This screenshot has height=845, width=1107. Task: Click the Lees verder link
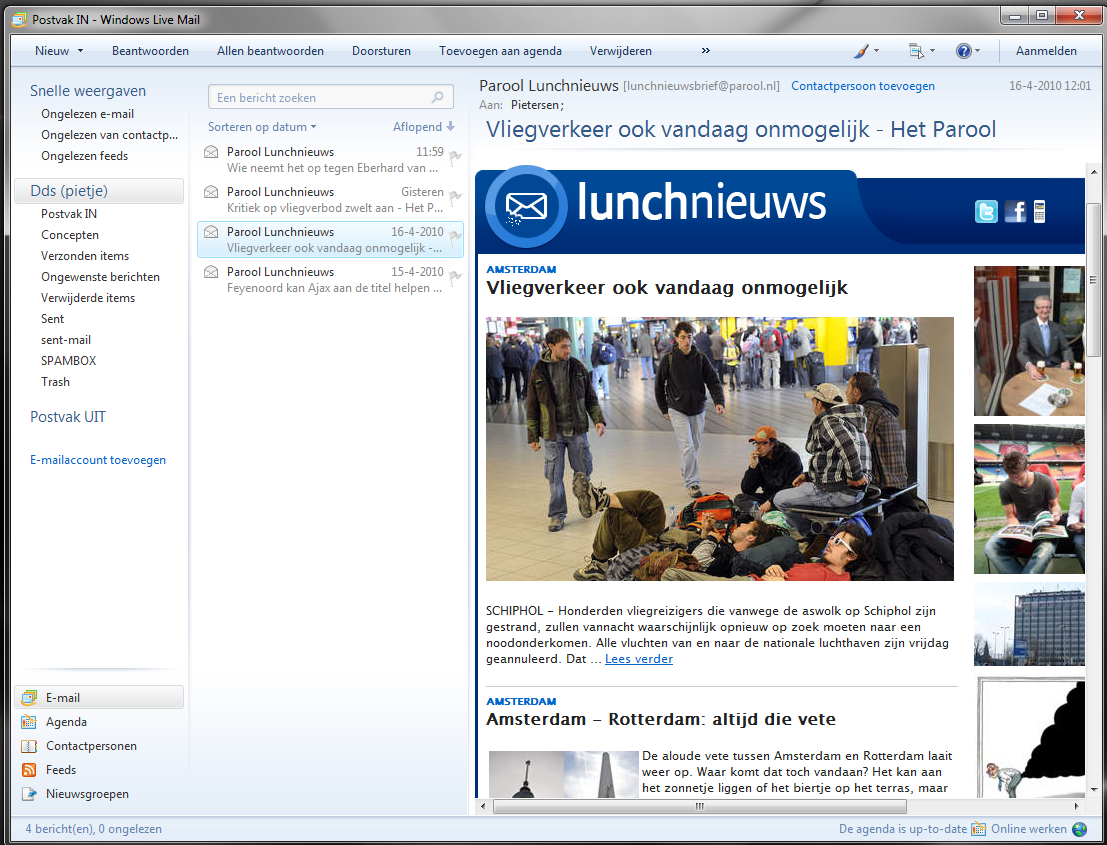639,659
